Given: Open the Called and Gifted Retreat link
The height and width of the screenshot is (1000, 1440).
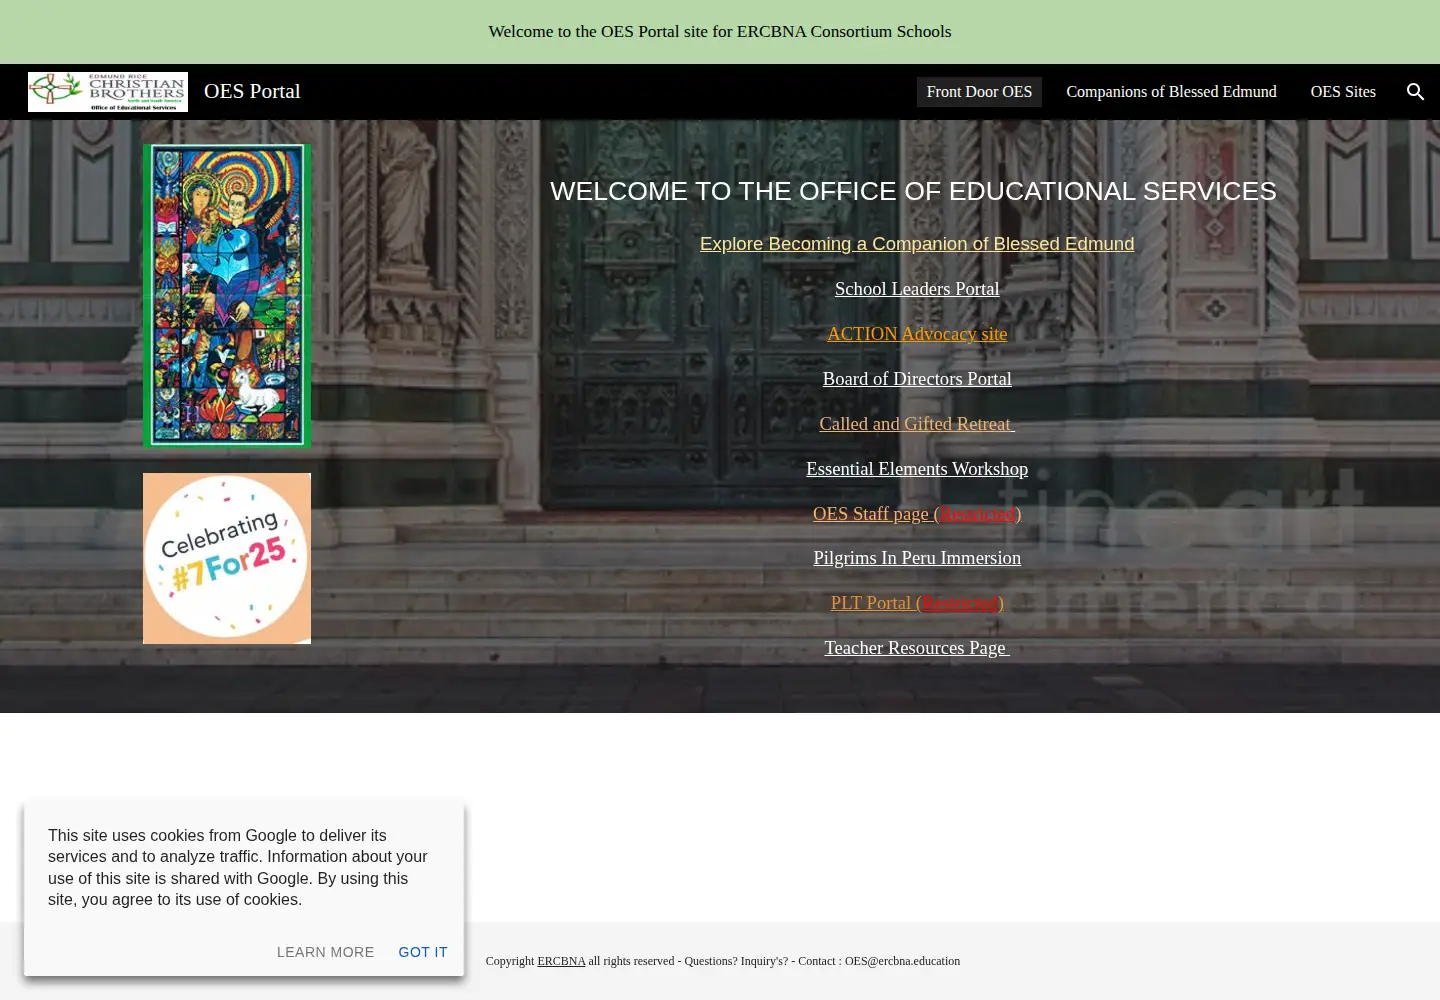Looking at the screenshot, I should click(x=917, y=424).
